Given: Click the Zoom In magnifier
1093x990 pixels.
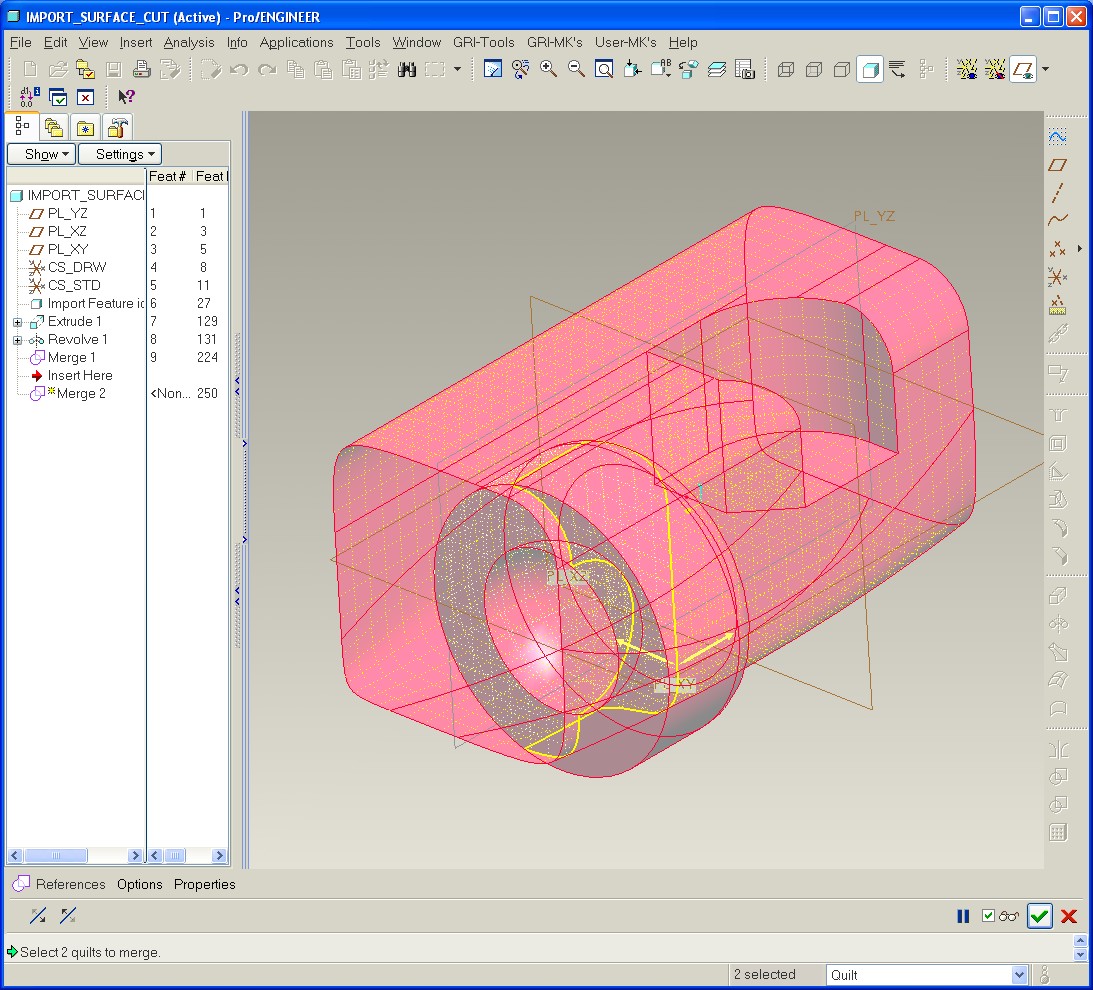Looking at the screenshot, I should (x=549, y=69).
